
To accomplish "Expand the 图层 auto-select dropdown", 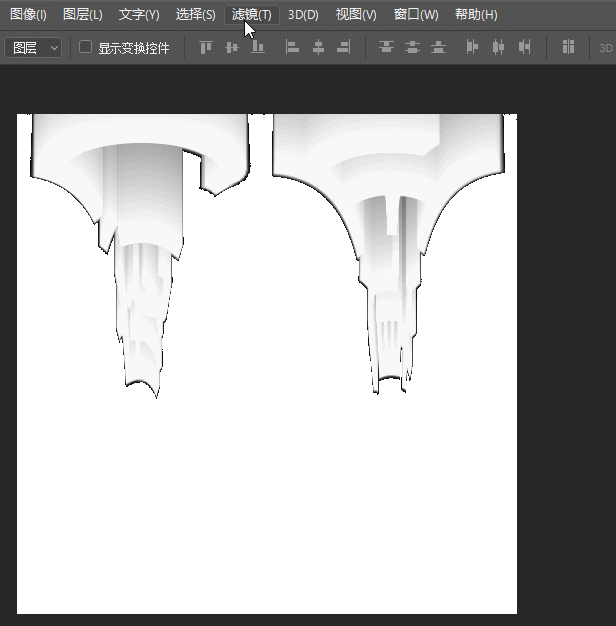I will [x=33, y=47].
